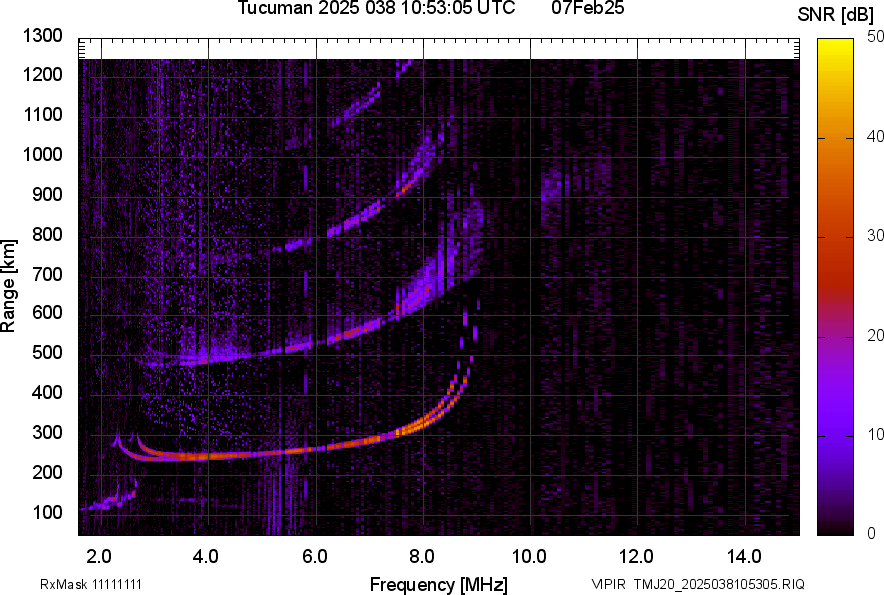Click the VIPIR TMJ20 .RIQ filename label

click(x=697, y=584)
